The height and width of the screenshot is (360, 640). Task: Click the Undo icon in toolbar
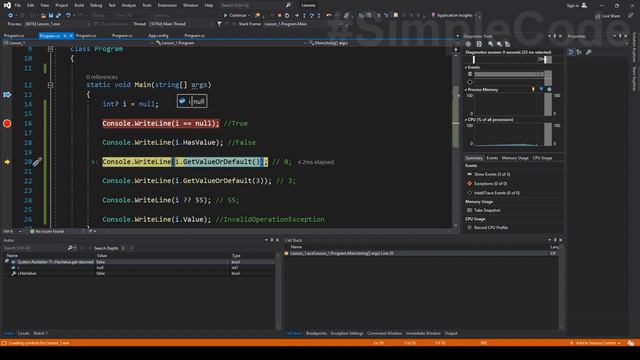68,16
